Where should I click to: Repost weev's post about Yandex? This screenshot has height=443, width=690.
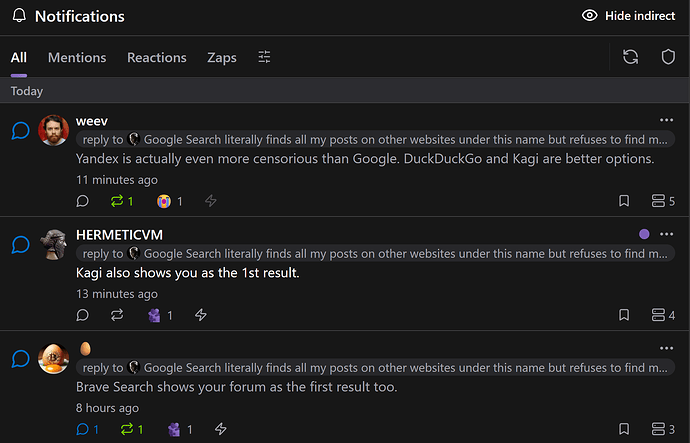tap(121, 201)
